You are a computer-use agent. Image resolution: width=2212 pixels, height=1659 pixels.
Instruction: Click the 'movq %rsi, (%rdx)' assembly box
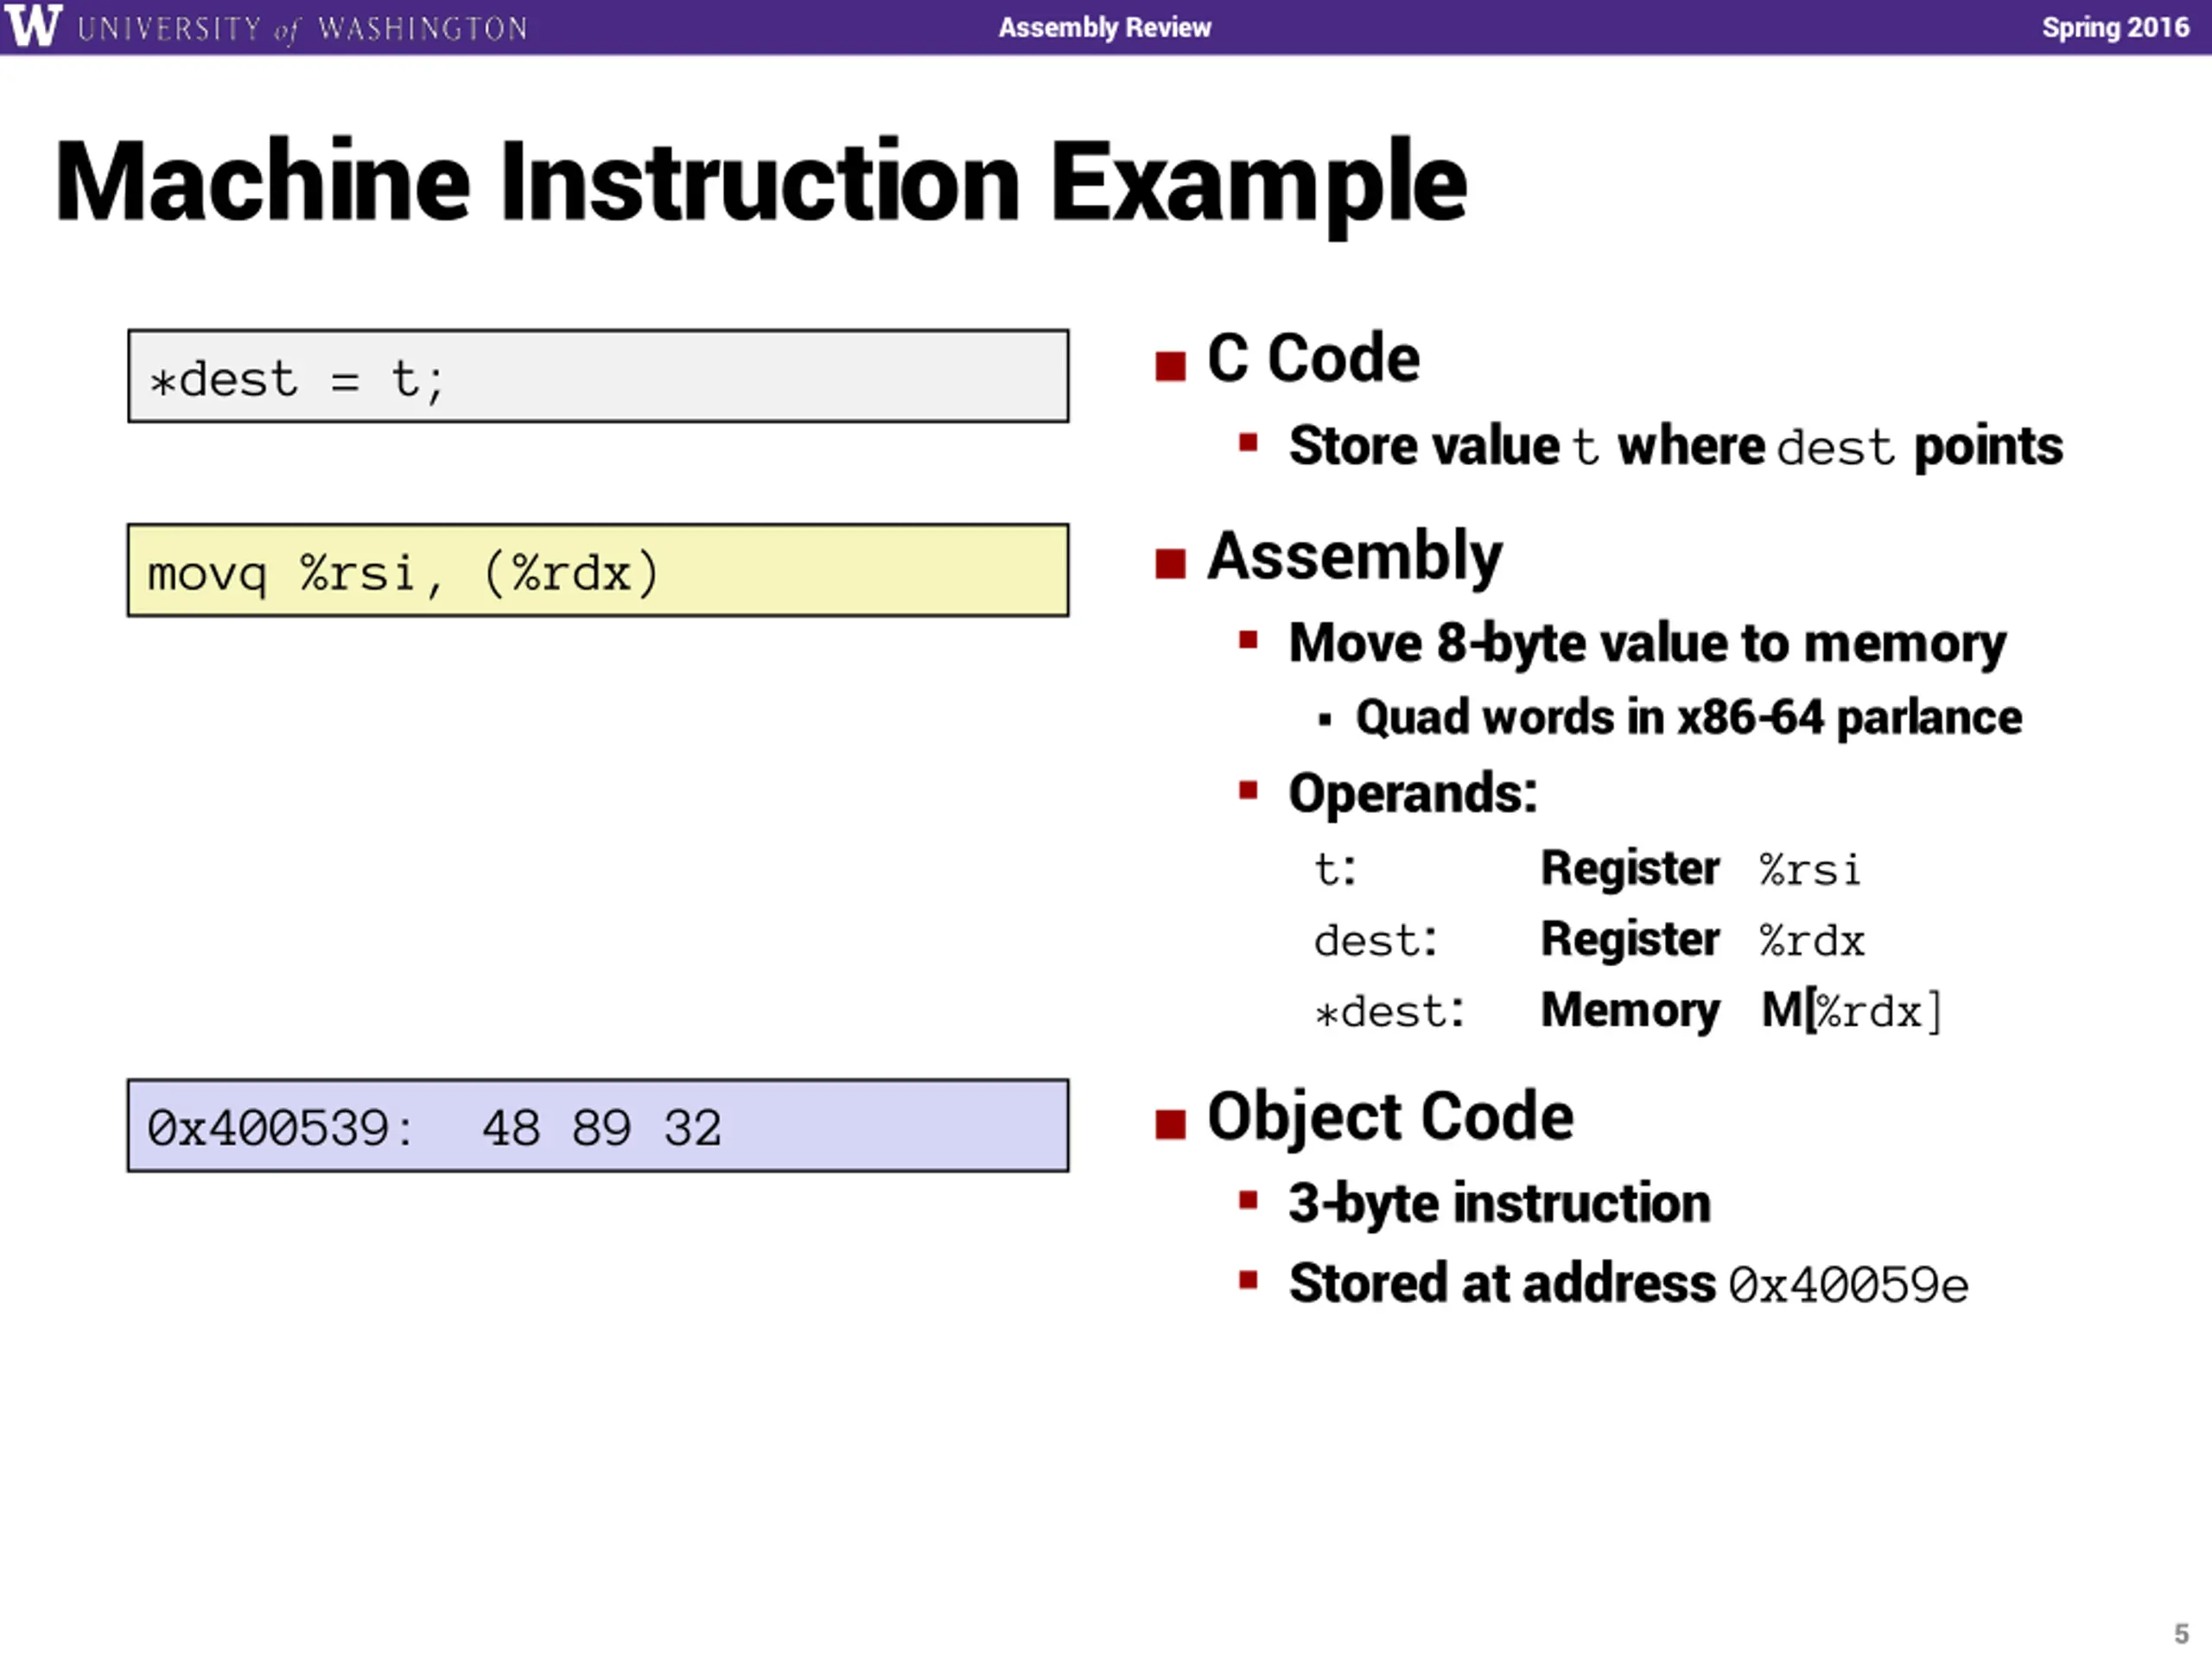click(598, 570)
